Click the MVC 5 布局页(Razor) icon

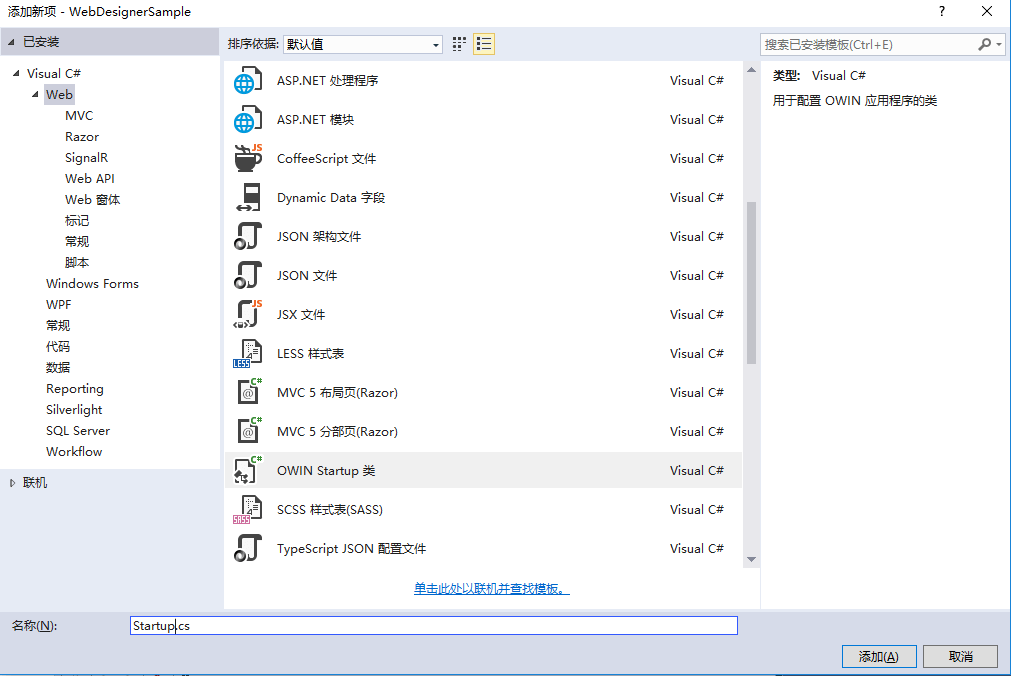click(x=248, y=392)
